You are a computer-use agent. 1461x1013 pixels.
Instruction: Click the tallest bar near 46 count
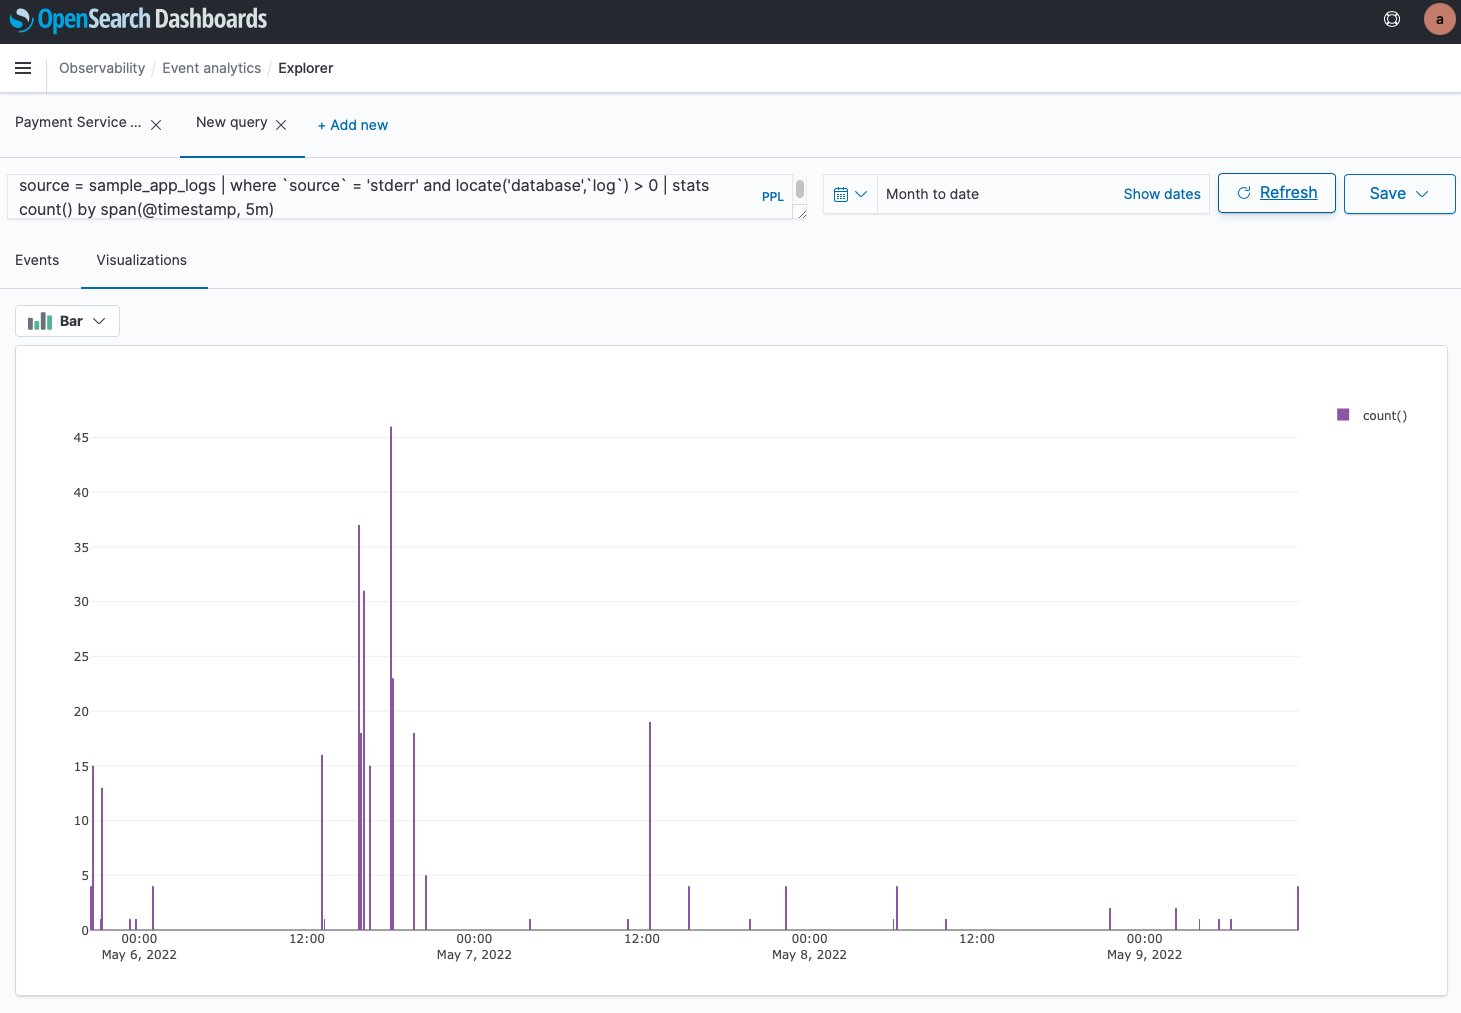coord(391,678)
